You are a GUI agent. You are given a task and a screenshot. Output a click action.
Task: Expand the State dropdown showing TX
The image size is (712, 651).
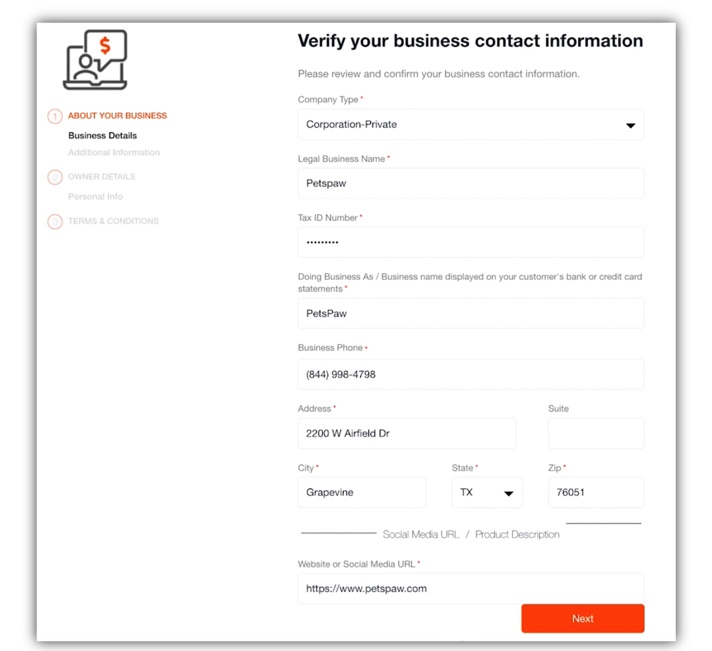tap(487, 493)
